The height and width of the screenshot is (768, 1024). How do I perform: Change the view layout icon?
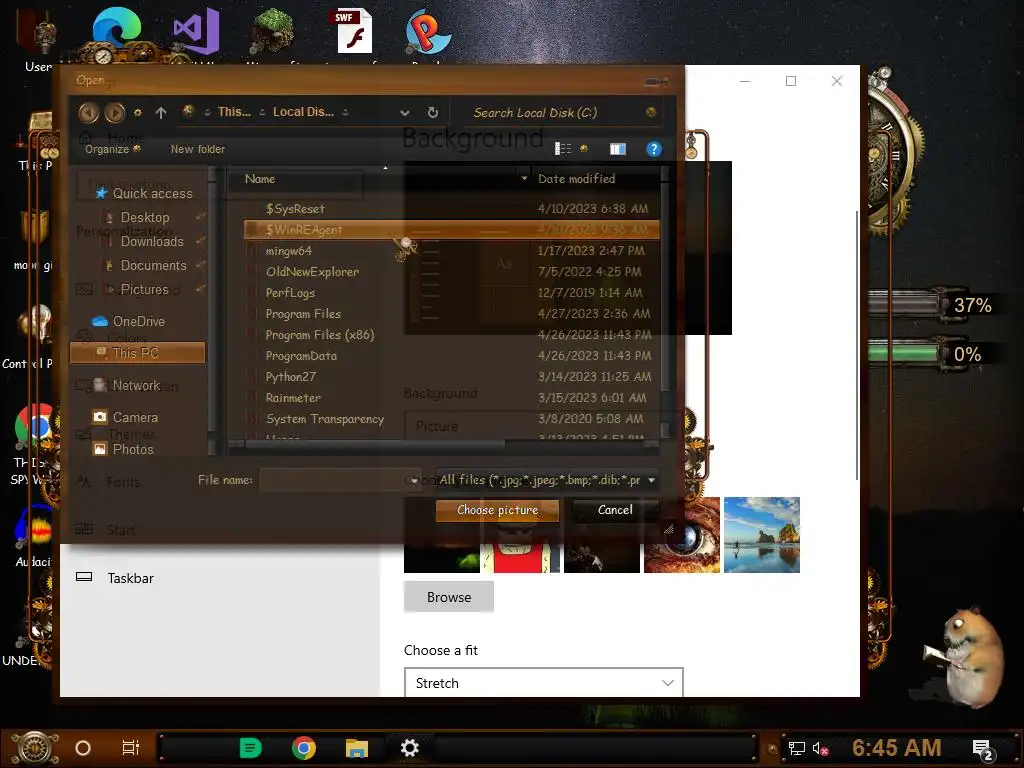(563, 149)
